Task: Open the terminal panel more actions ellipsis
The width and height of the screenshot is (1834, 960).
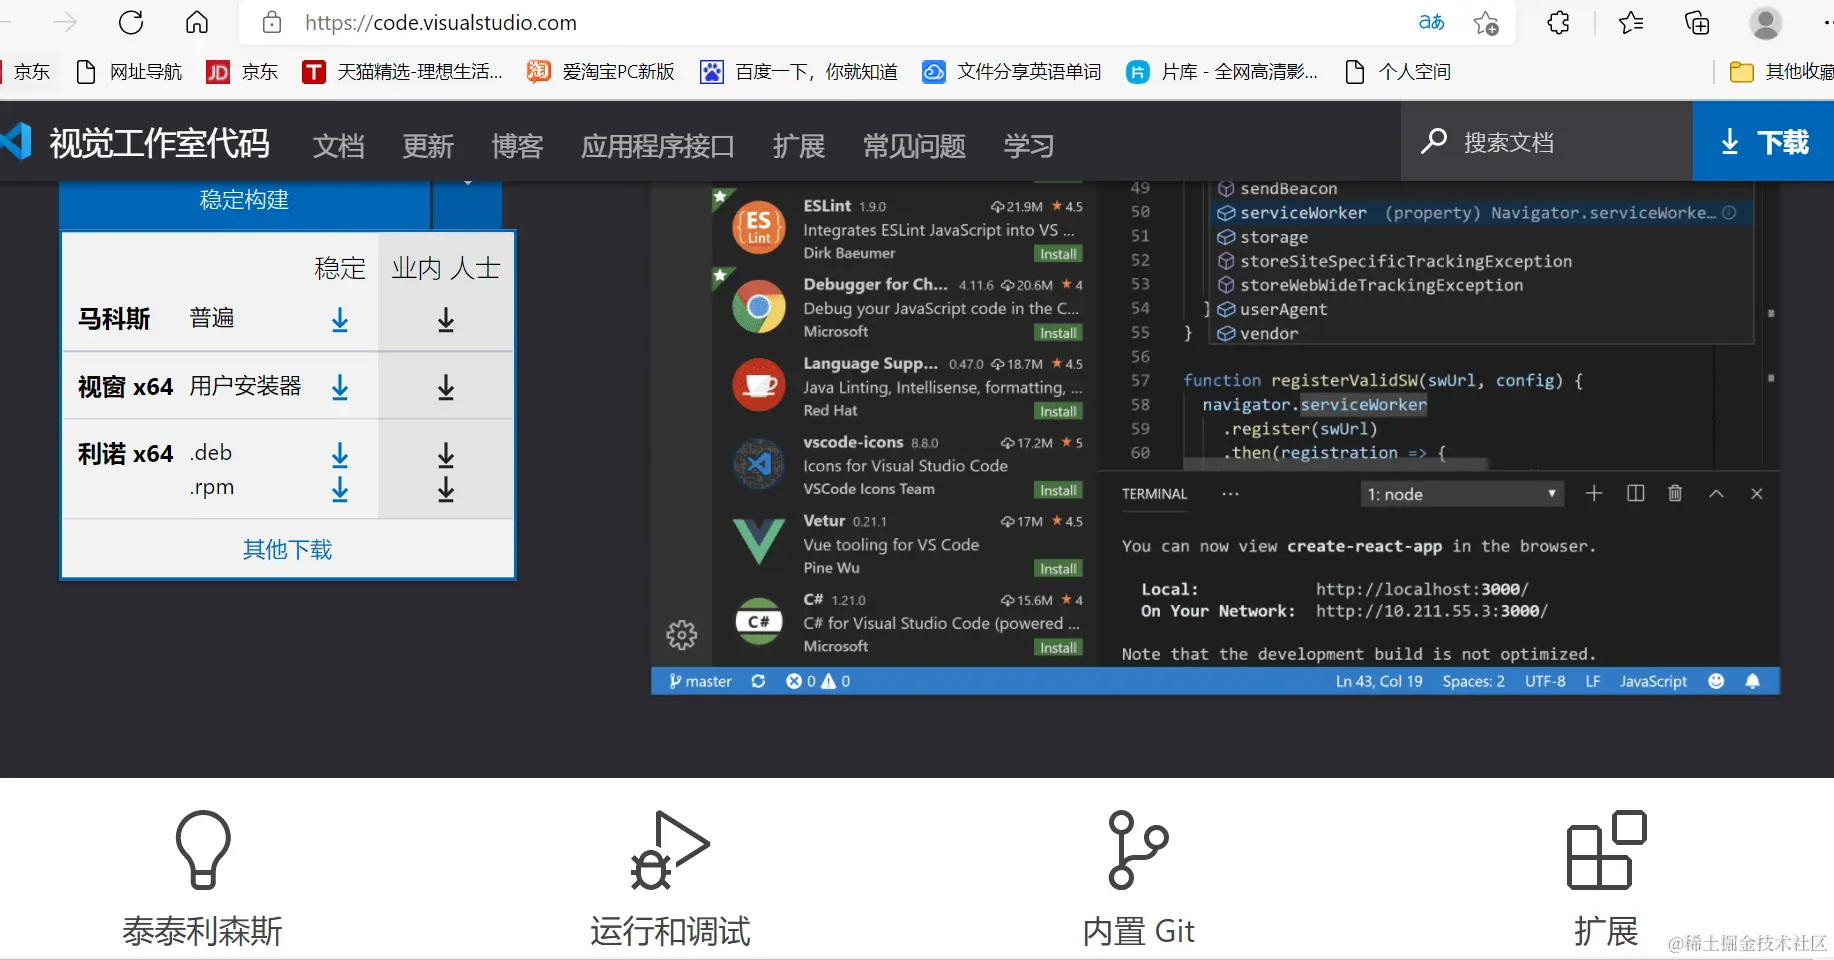Action: point(1230,494)
